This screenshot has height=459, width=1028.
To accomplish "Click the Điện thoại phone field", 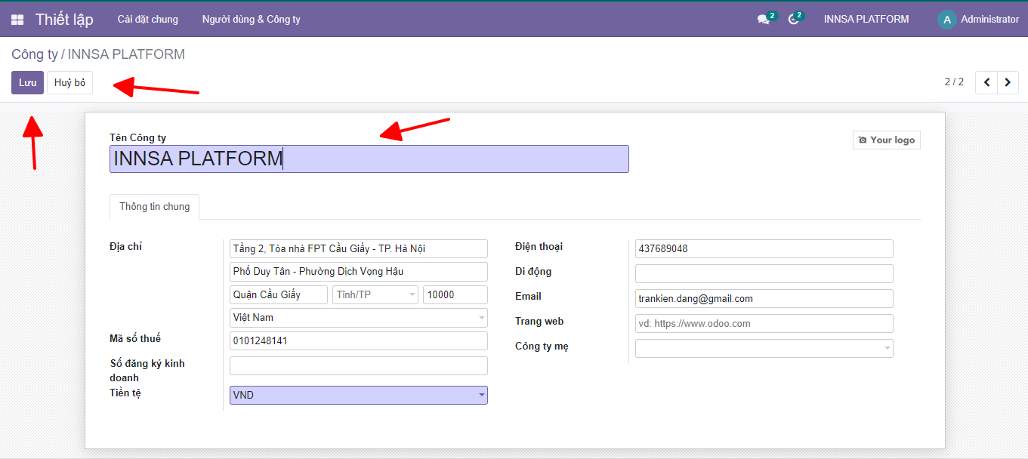I will coord(764,249).
